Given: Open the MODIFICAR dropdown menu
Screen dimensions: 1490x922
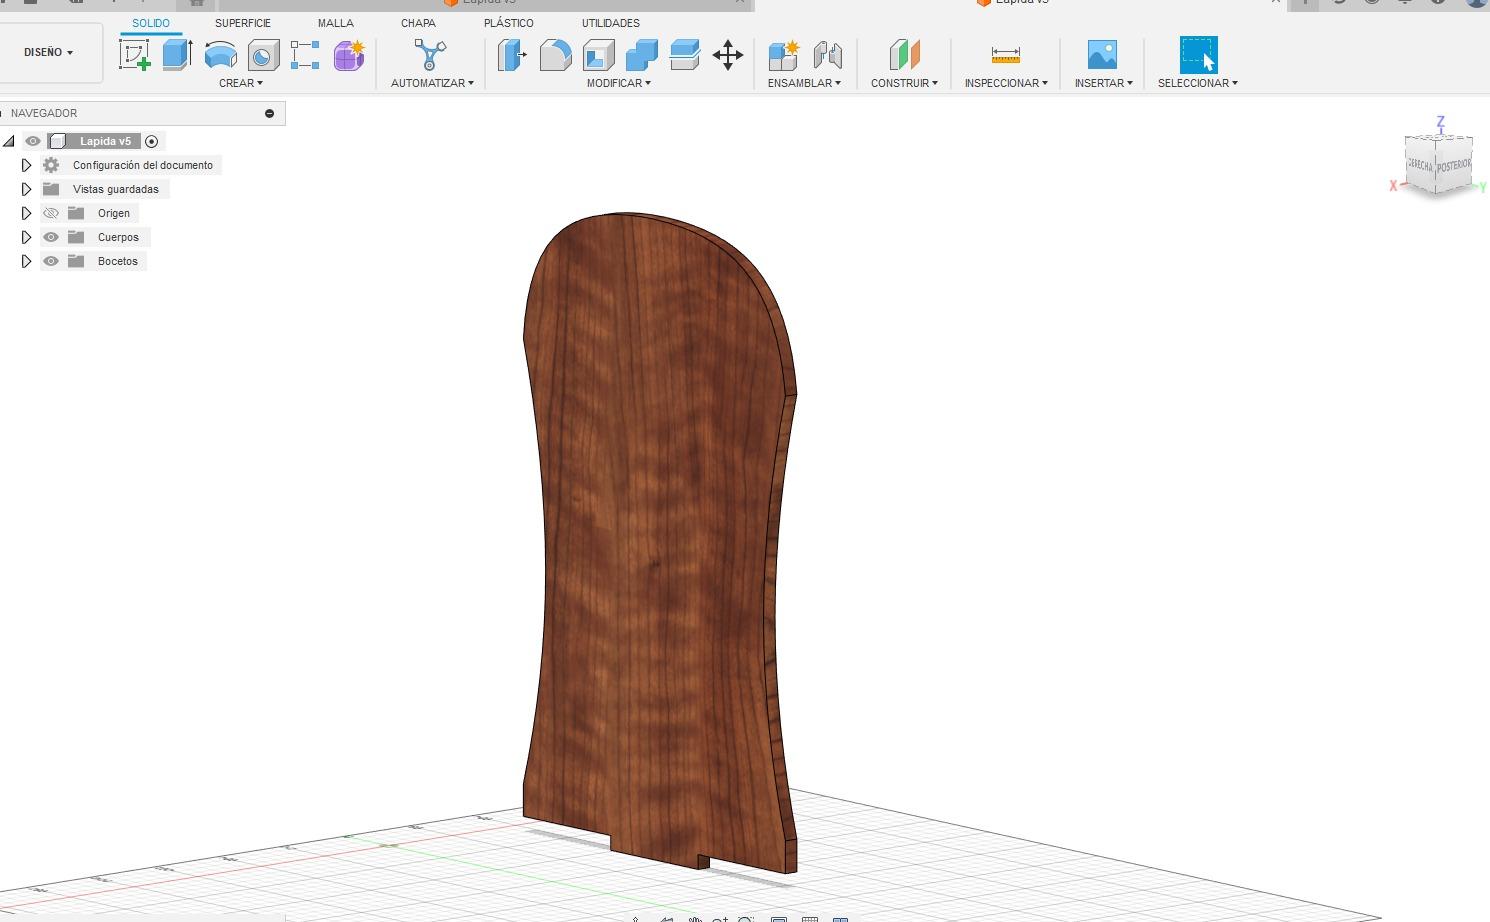Looking at the screenshot, I should point(619,83).
